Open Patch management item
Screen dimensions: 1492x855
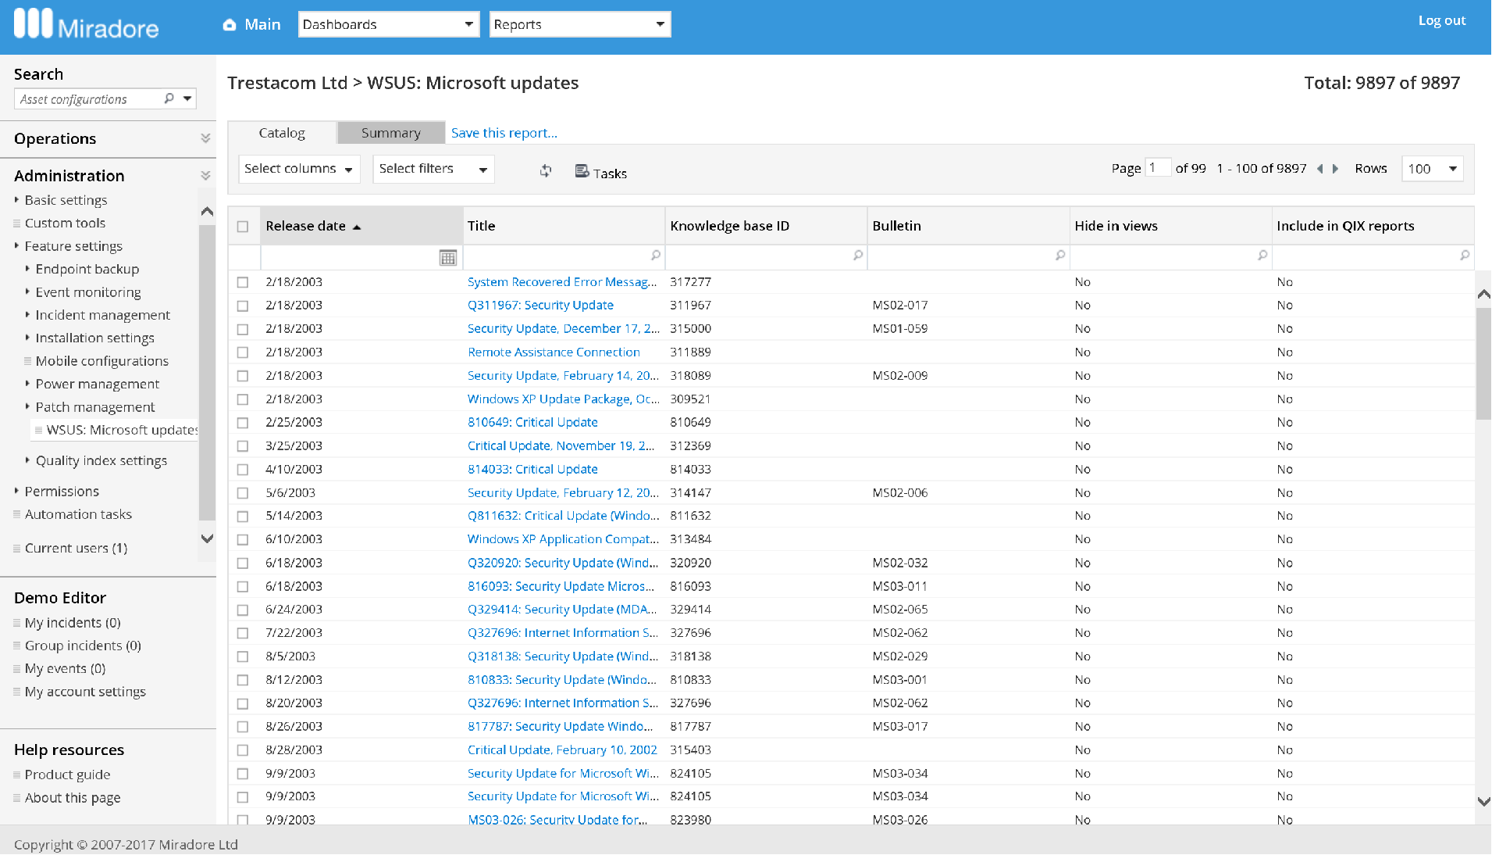point(95,407)
